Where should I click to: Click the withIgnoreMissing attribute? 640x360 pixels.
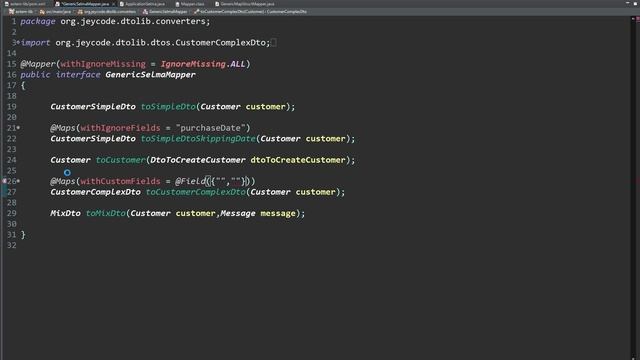coord(103,64)
